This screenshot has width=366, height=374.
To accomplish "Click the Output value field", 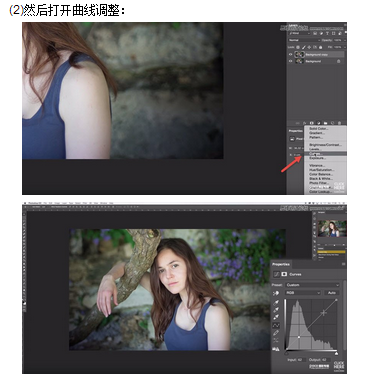I will (x=326, y=360).
